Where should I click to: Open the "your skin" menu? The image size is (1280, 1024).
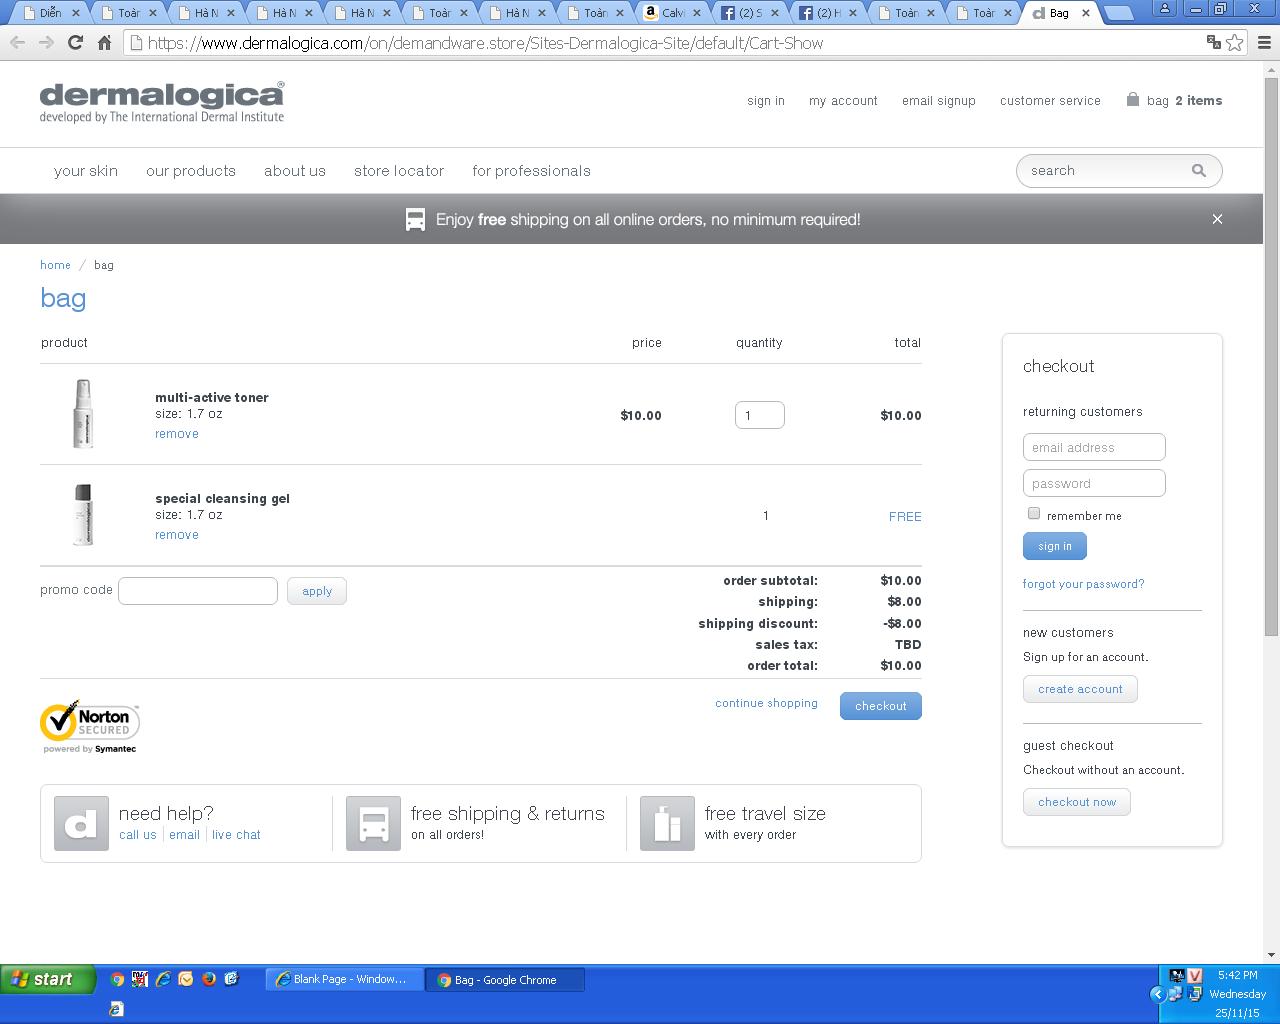click(x=86, y=171)
